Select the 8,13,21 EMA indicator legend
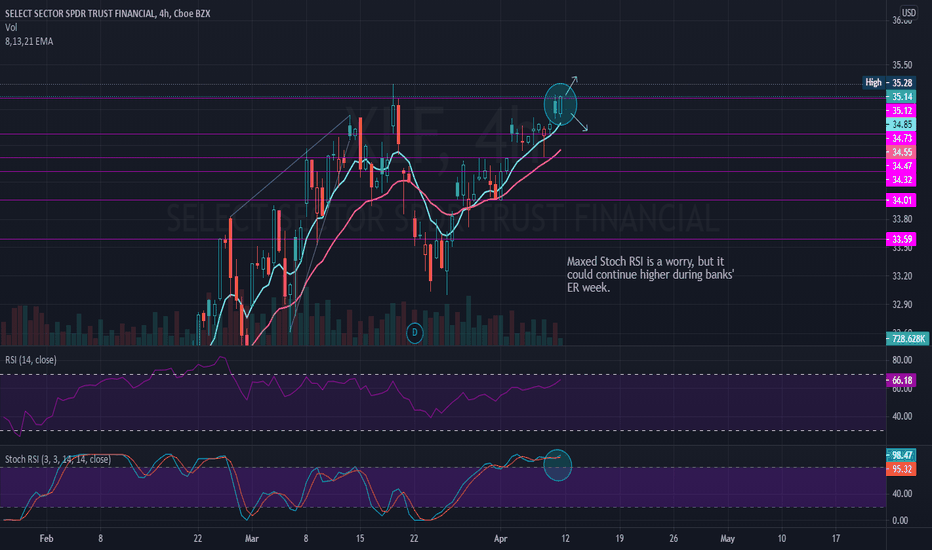This screenshot has width=932, height=550. point(29,42)
